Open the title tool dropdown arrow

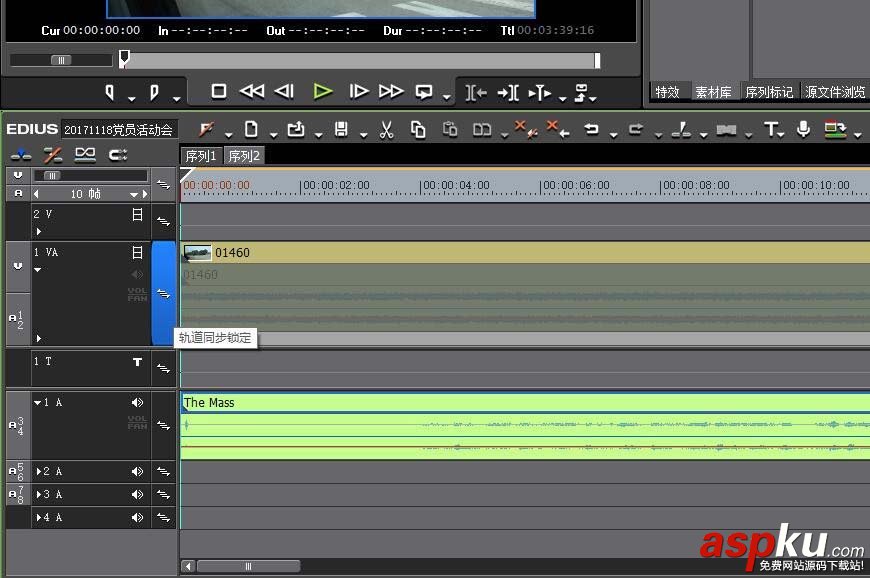pos(782,135)
